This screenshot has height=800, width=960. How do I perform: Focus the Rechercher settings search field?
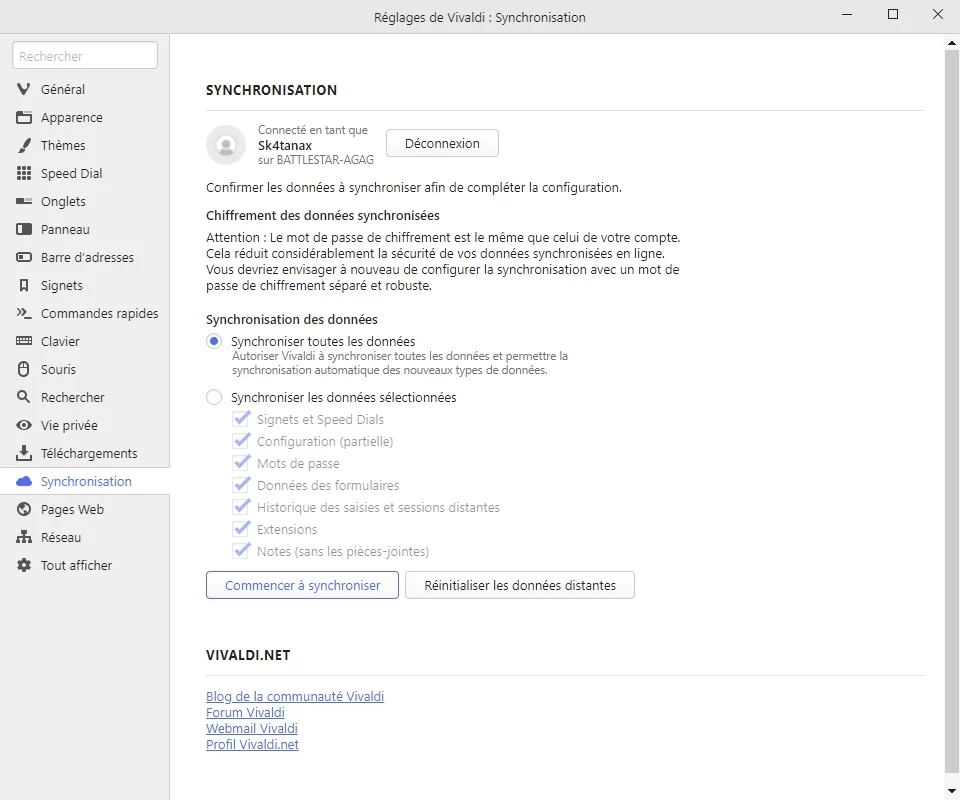click(x=84, y=56)
